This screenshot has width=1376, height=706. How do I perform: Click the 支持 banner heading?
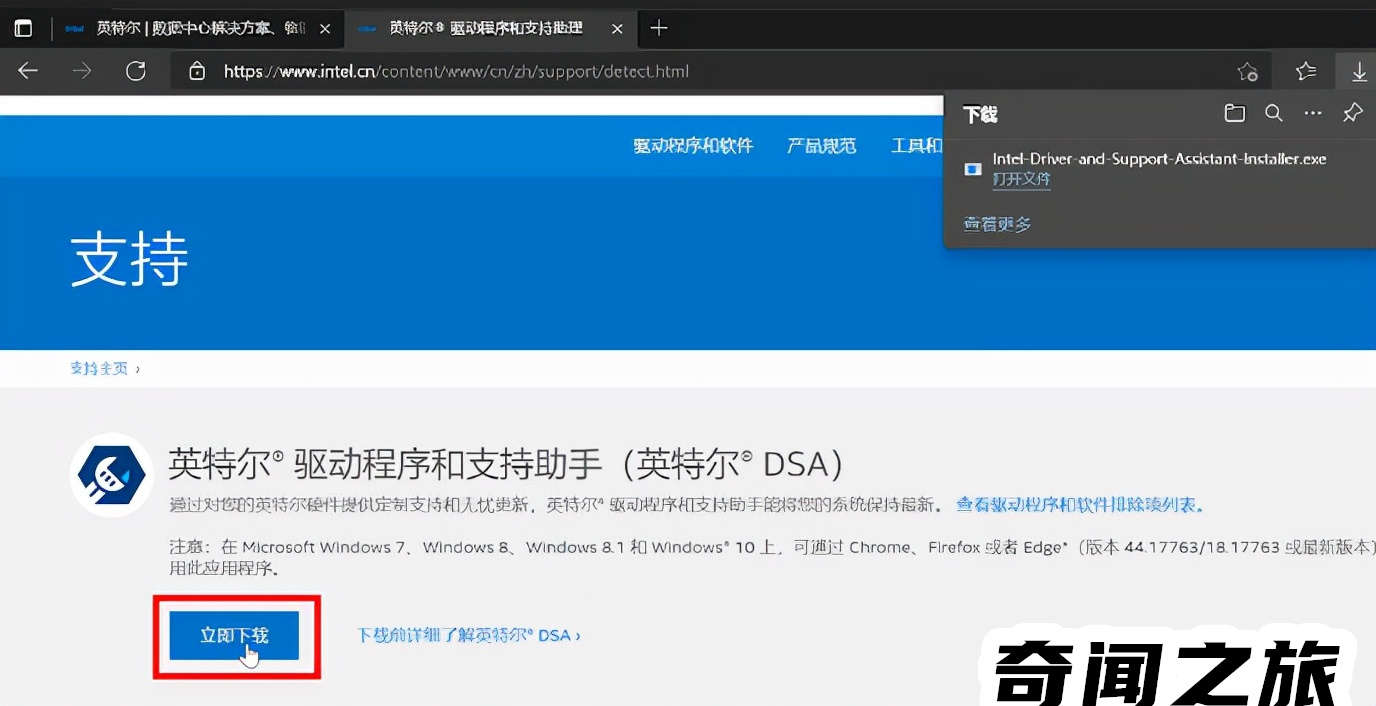pos(130,260)
